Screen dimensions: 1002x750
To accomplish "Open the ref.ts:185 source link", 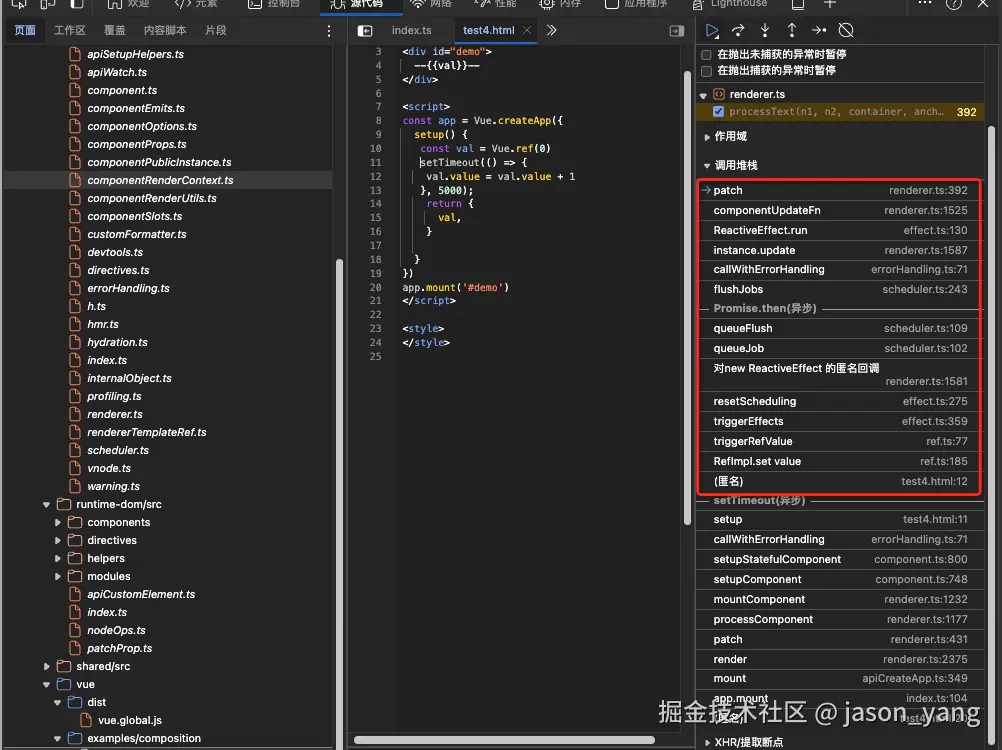I will pos(943,461).
